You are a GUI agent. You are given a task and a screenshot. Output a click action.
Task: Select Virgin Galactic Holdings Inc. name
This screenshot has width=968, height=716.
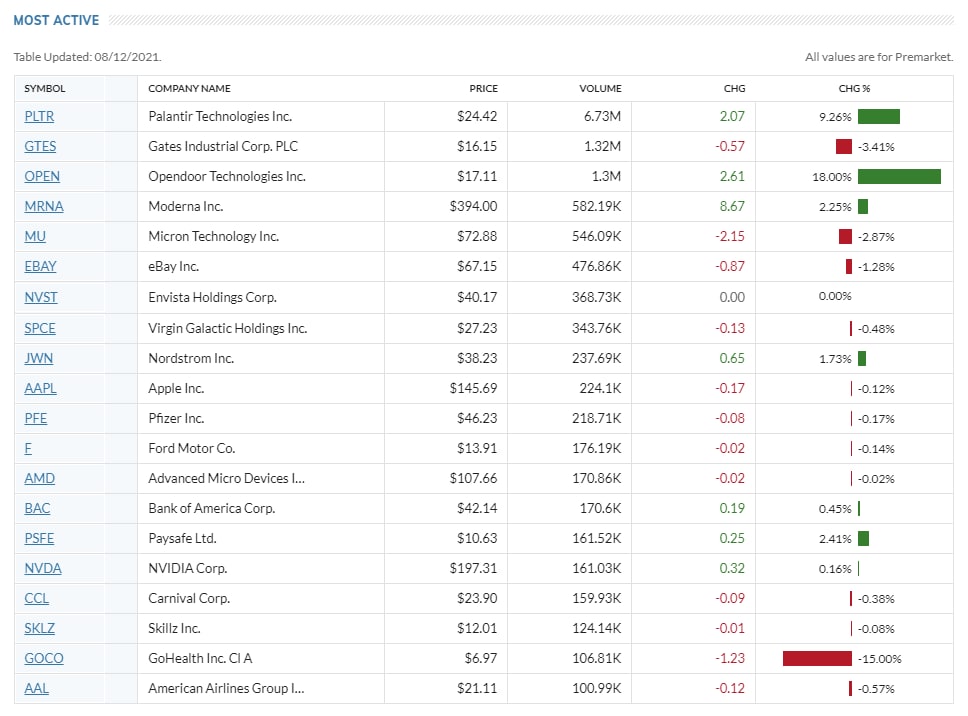(228, 328)
